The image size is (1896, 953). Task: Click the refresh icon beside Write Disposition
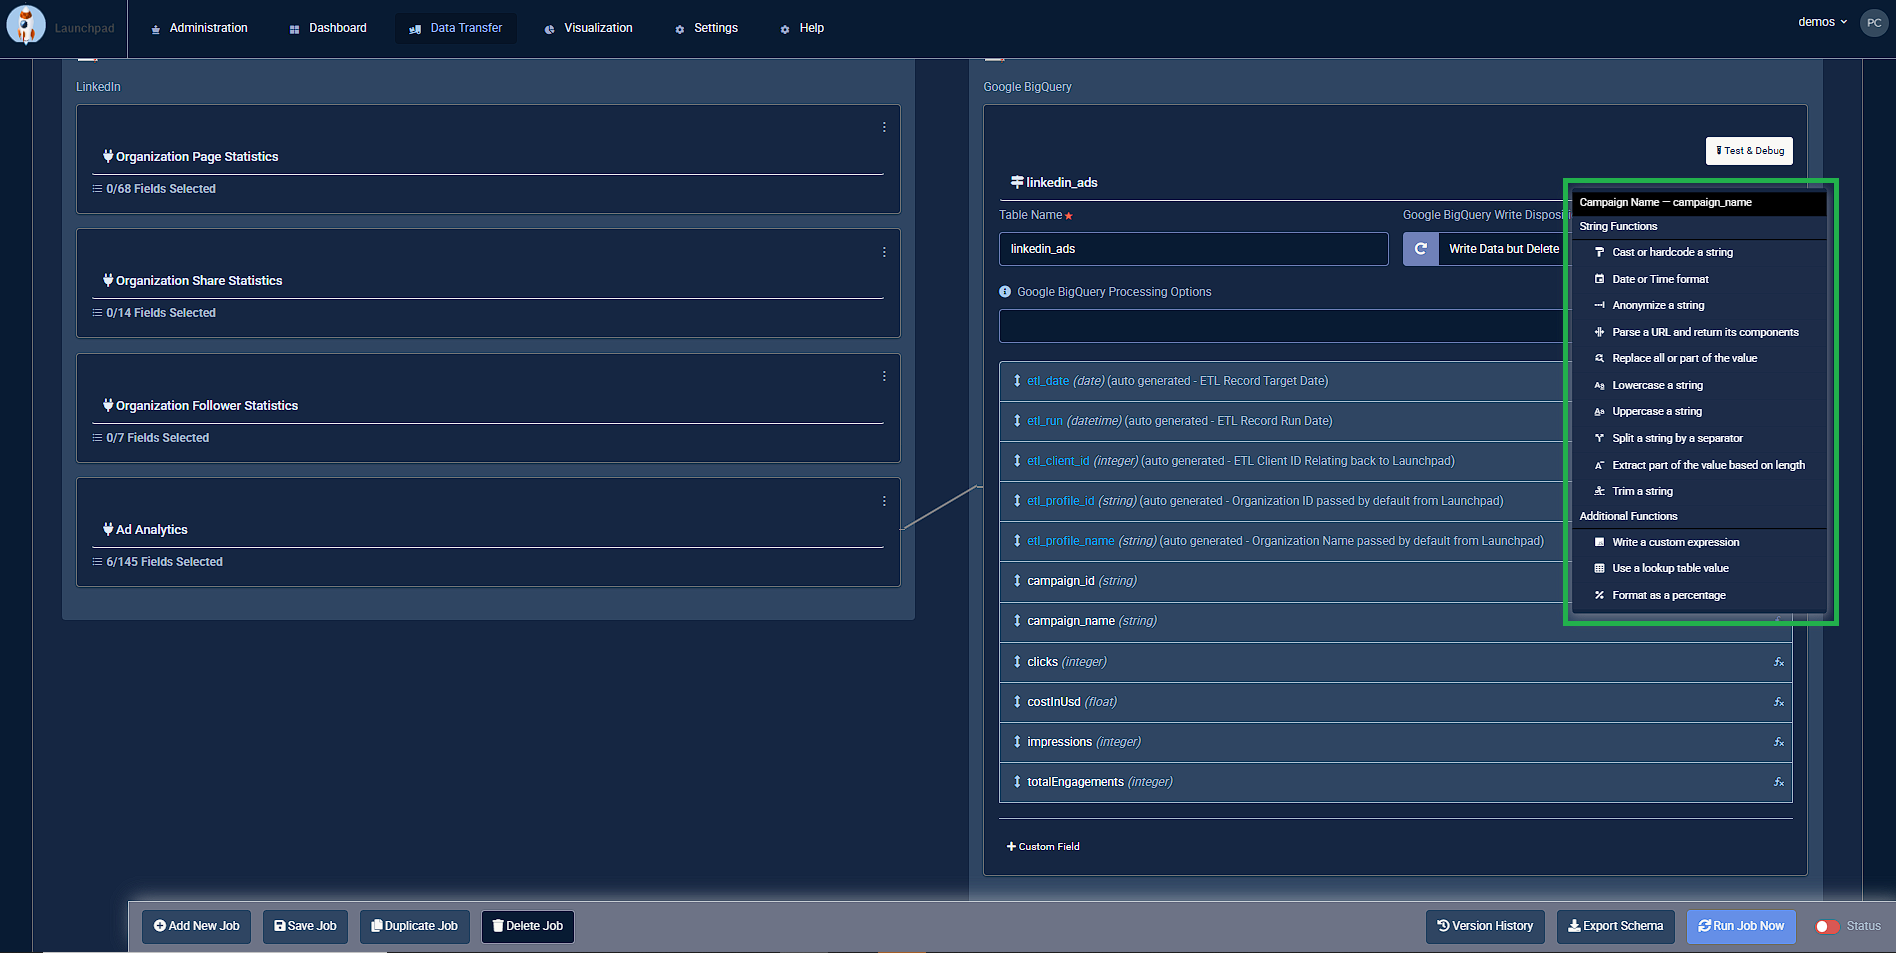1420,249
